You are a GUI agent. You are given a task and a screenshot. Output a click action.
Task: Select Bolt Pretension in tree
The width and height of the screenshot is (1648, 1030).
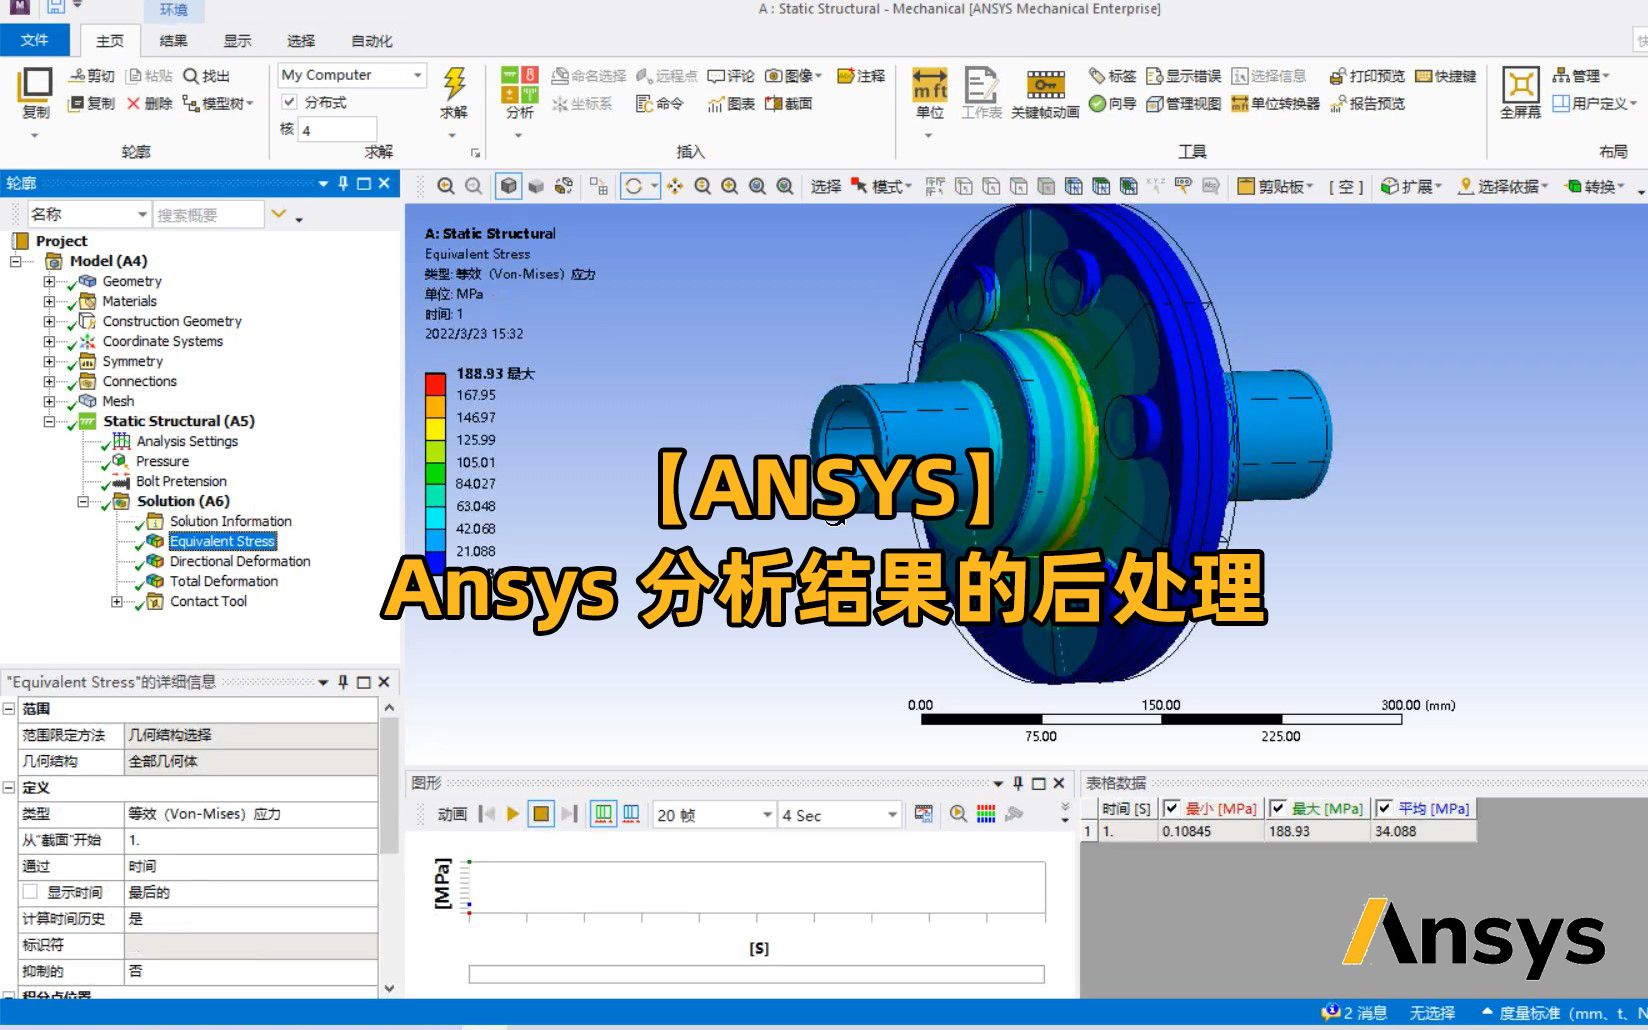coord(181,481)
